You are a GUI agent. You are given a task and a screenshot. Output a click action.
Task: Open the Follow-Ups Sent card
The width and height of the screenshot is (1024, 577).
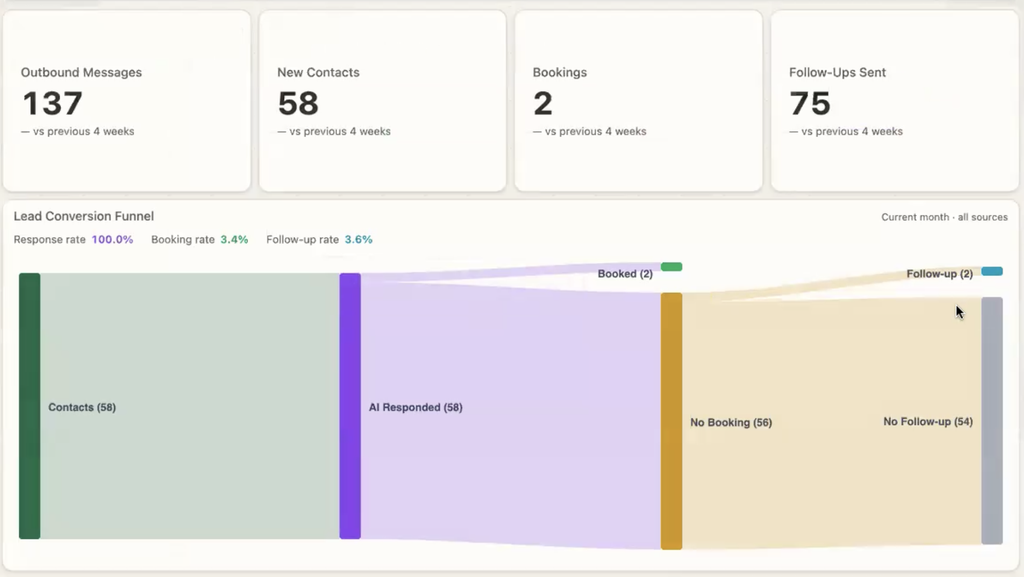(x=895, y=101)
